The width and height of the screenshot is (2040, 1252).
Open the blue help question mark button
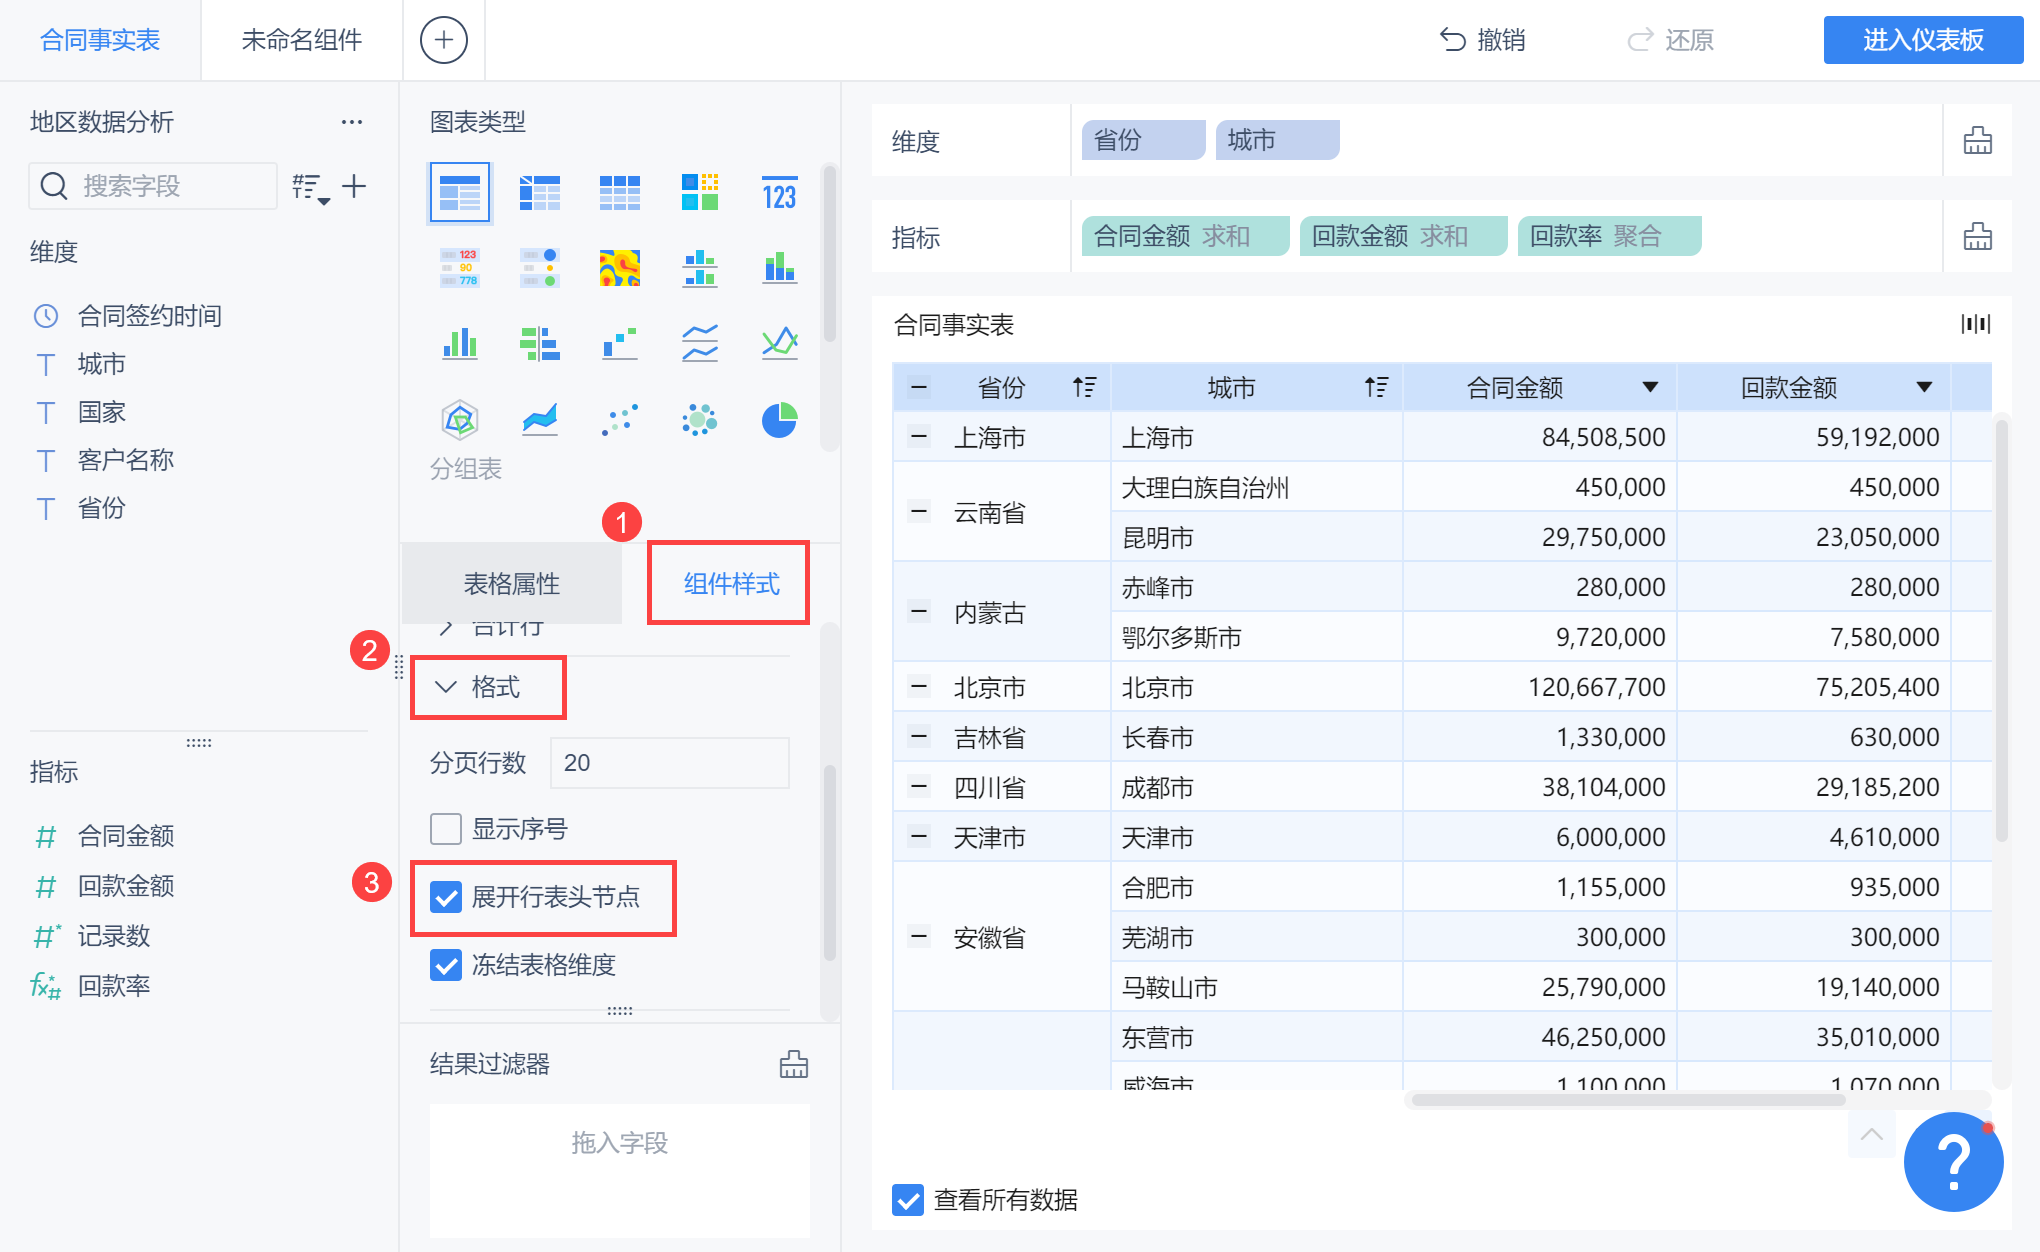1952,1161
